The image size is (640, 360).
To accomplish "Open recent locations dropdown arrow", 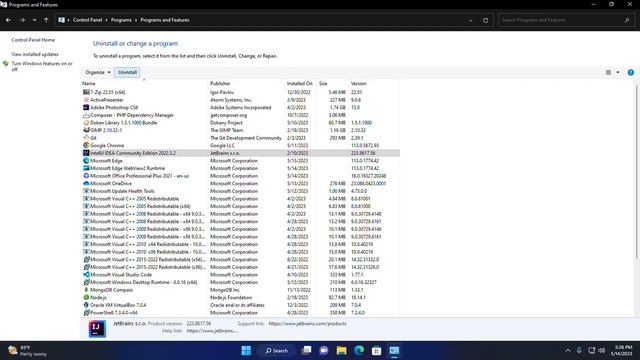I will 34,20.
